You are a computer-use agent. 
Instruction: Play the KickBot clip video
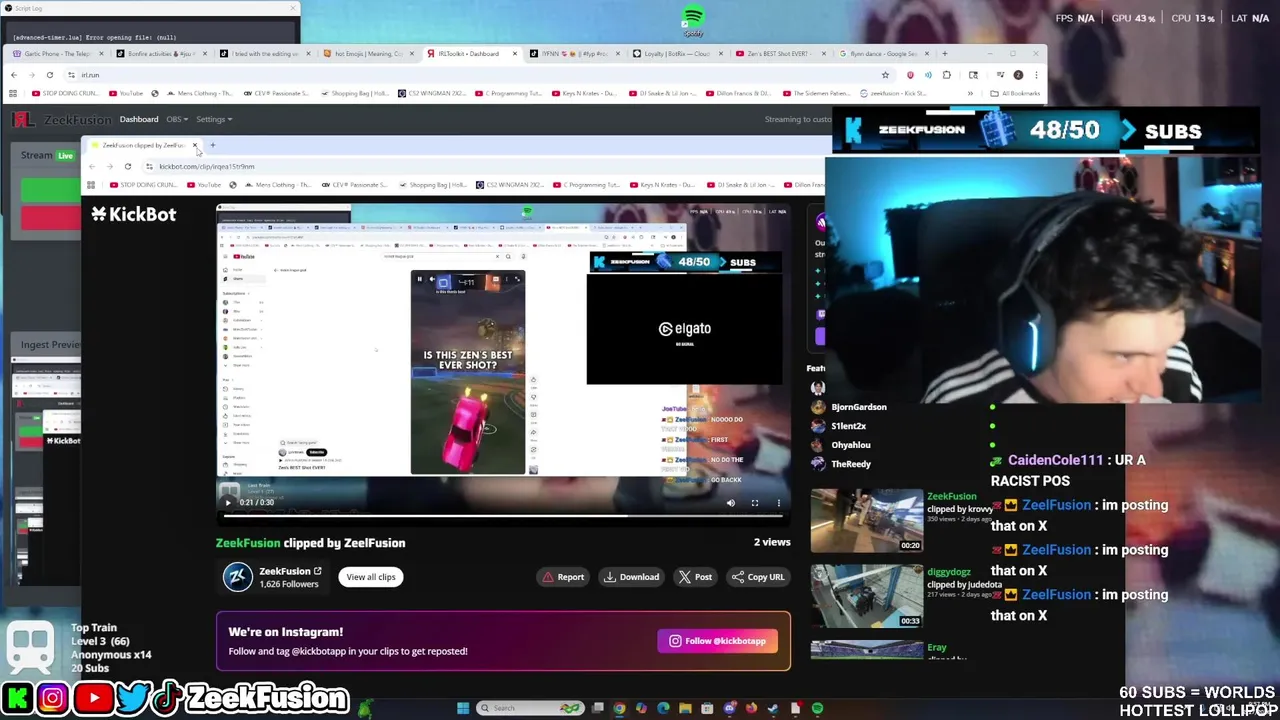click(228, 503)
